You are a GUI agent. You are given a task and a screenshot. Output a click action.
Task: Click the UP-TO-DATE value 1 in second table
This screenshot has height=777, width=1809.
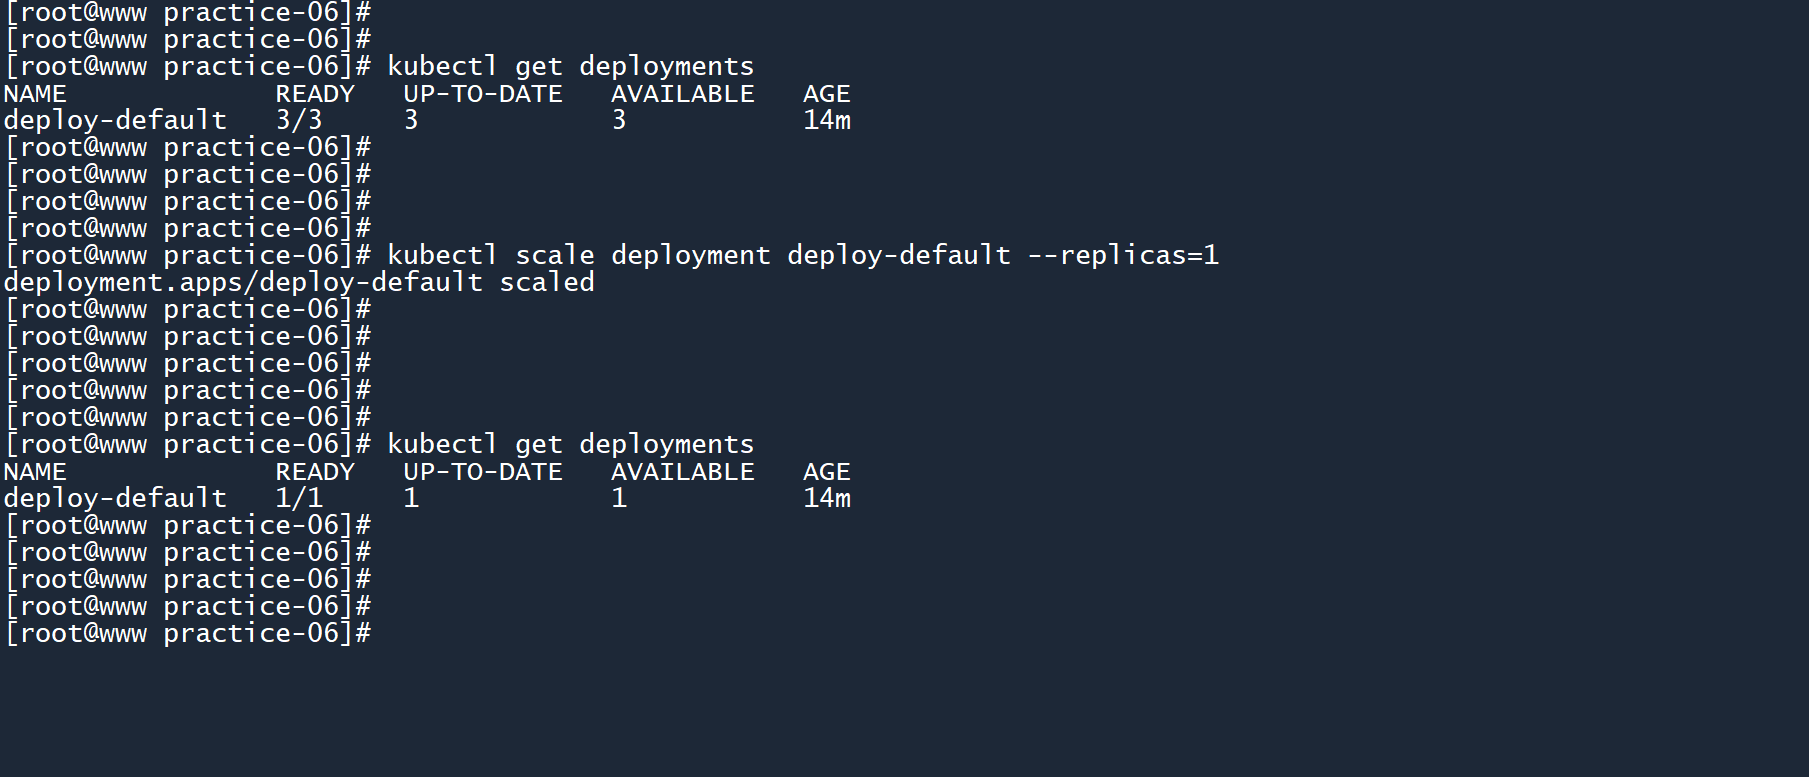(411, 499)
